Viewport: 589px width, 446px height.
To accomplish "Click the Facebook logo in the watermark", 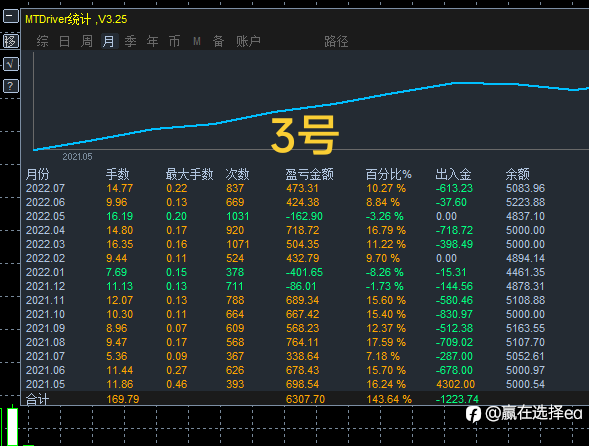I will (x=473, y=415).
